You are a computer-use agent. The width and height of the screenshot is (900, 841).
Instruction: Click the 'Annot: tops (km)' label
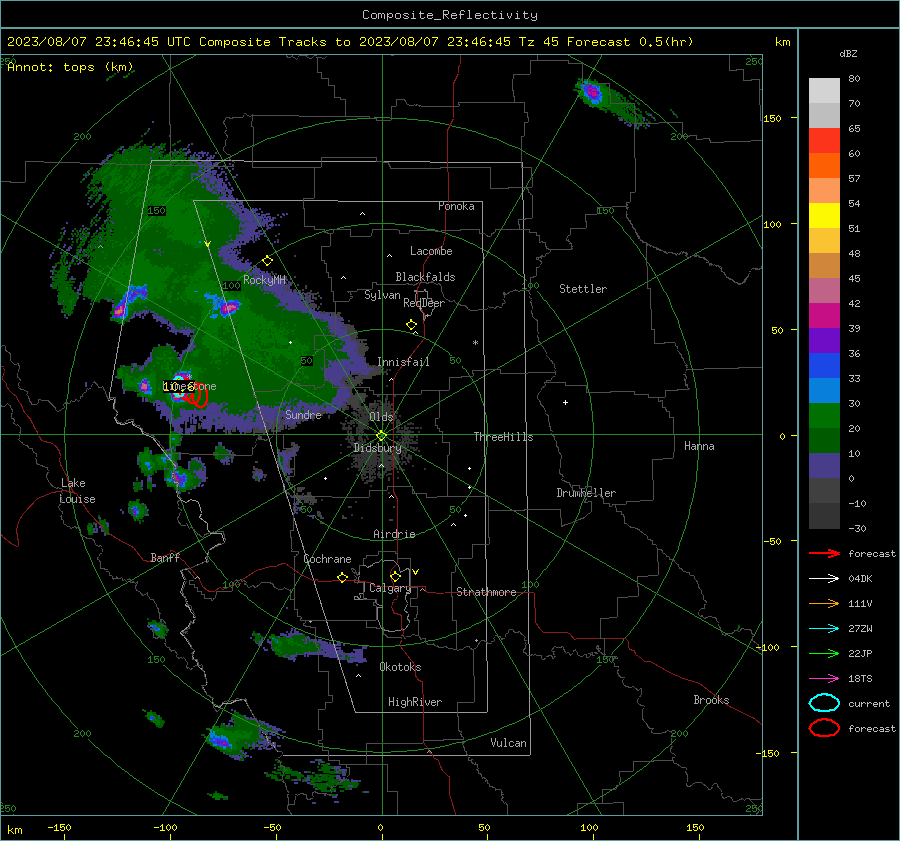(x=70, y=67)
